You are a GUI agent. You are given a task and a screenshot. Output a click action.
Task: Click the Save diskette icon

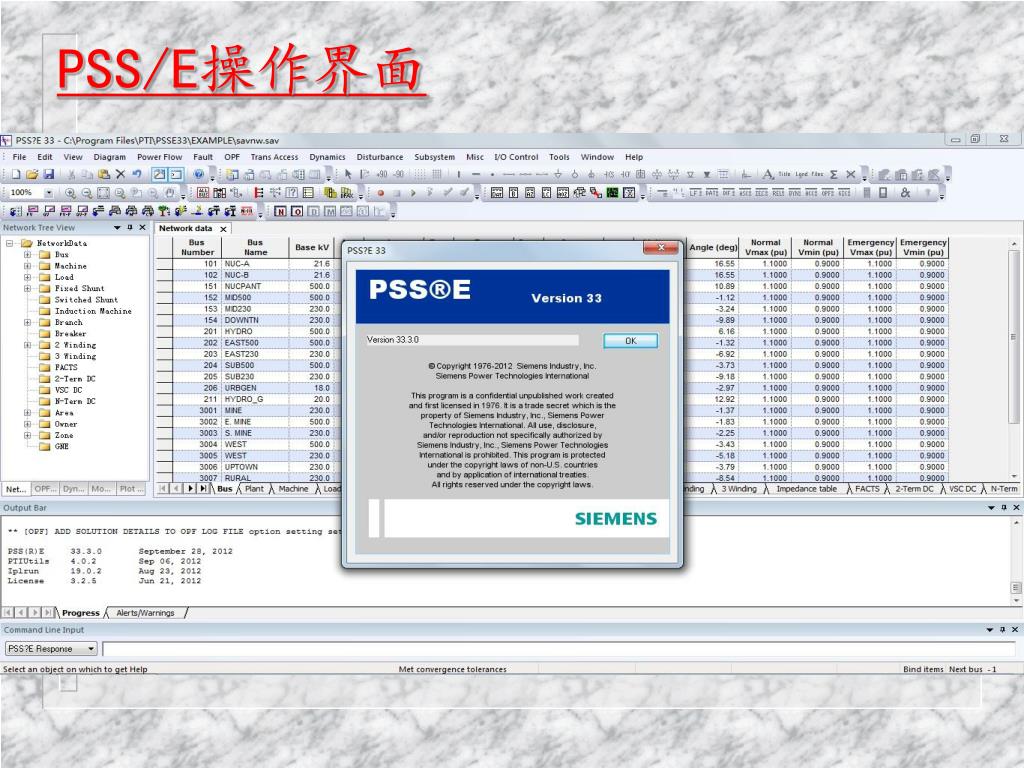(48, 174)
